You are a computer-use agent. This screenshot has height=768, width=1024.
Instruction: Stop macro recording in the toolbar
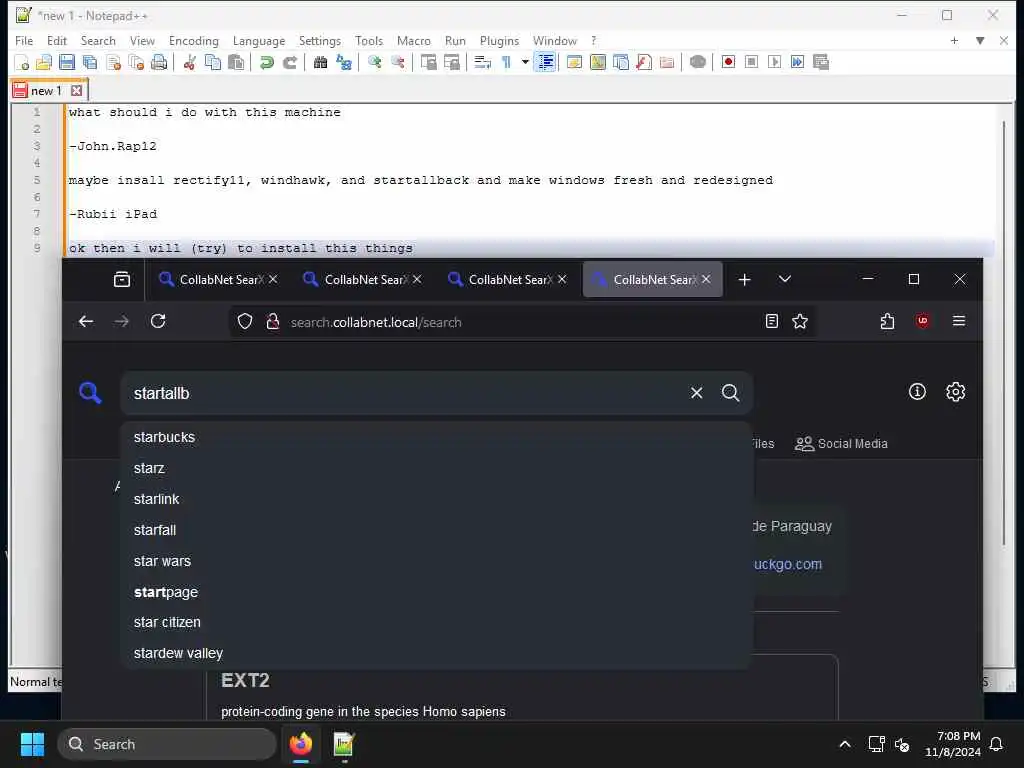(751, 63)
